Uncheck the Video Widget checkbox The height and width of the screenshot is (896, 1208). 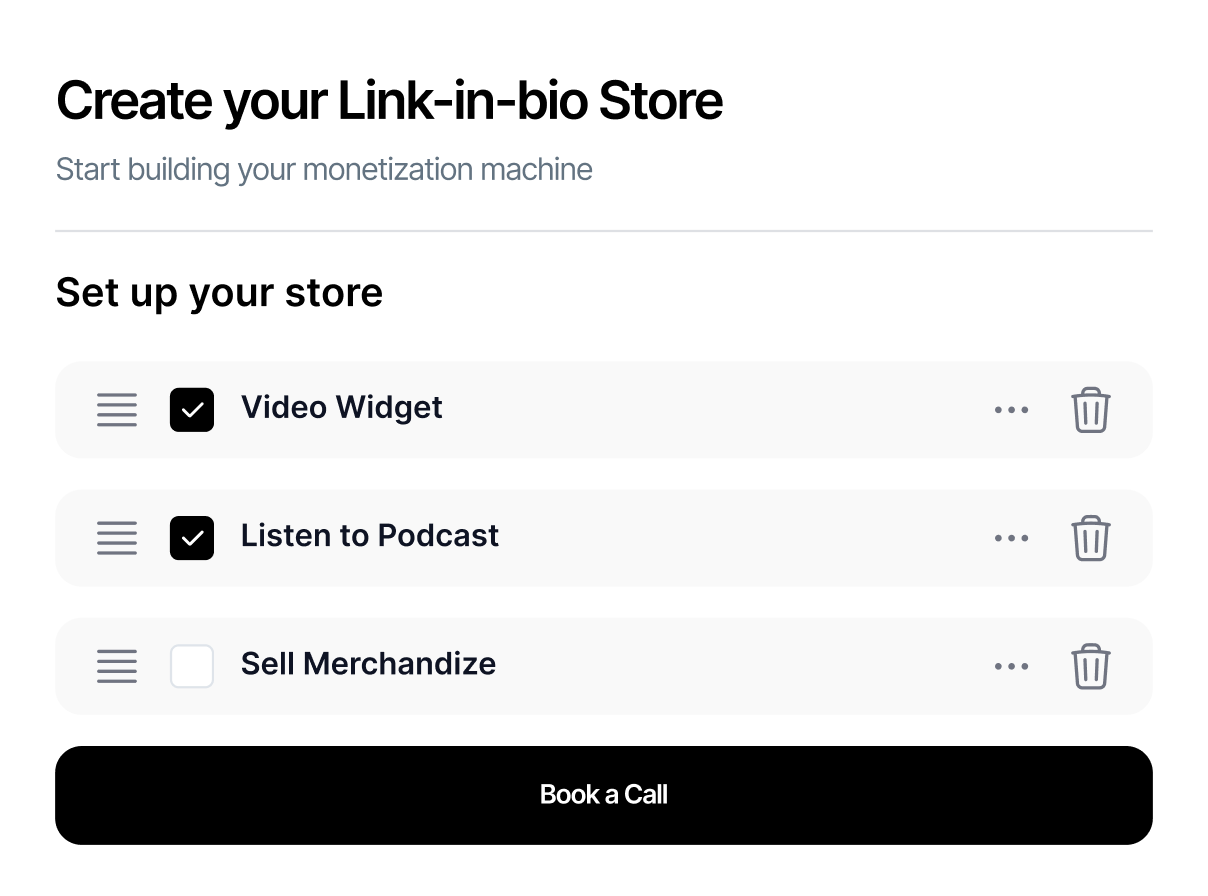[192, 409]
